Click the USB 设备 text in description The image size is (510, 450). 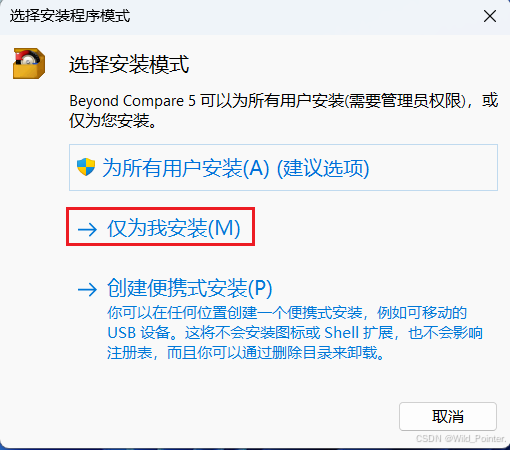pos(139,333)
